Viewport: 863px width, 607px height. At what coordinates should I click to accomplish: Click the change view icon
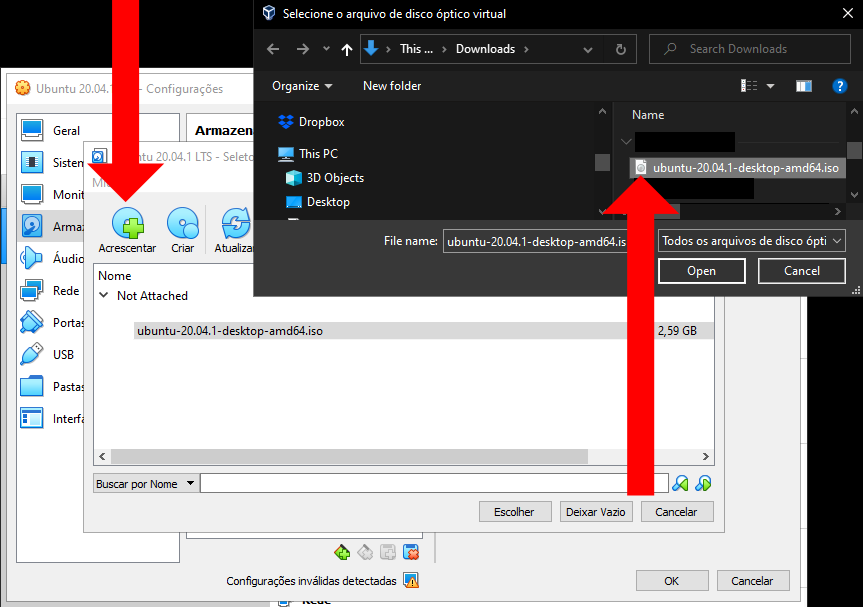[x=749, y=86]
